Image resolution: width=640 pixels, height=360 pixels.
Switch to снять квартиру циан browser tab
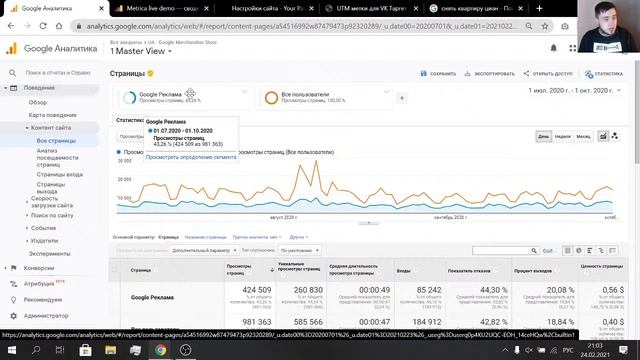pyautogui.click(x=476, y=8)
